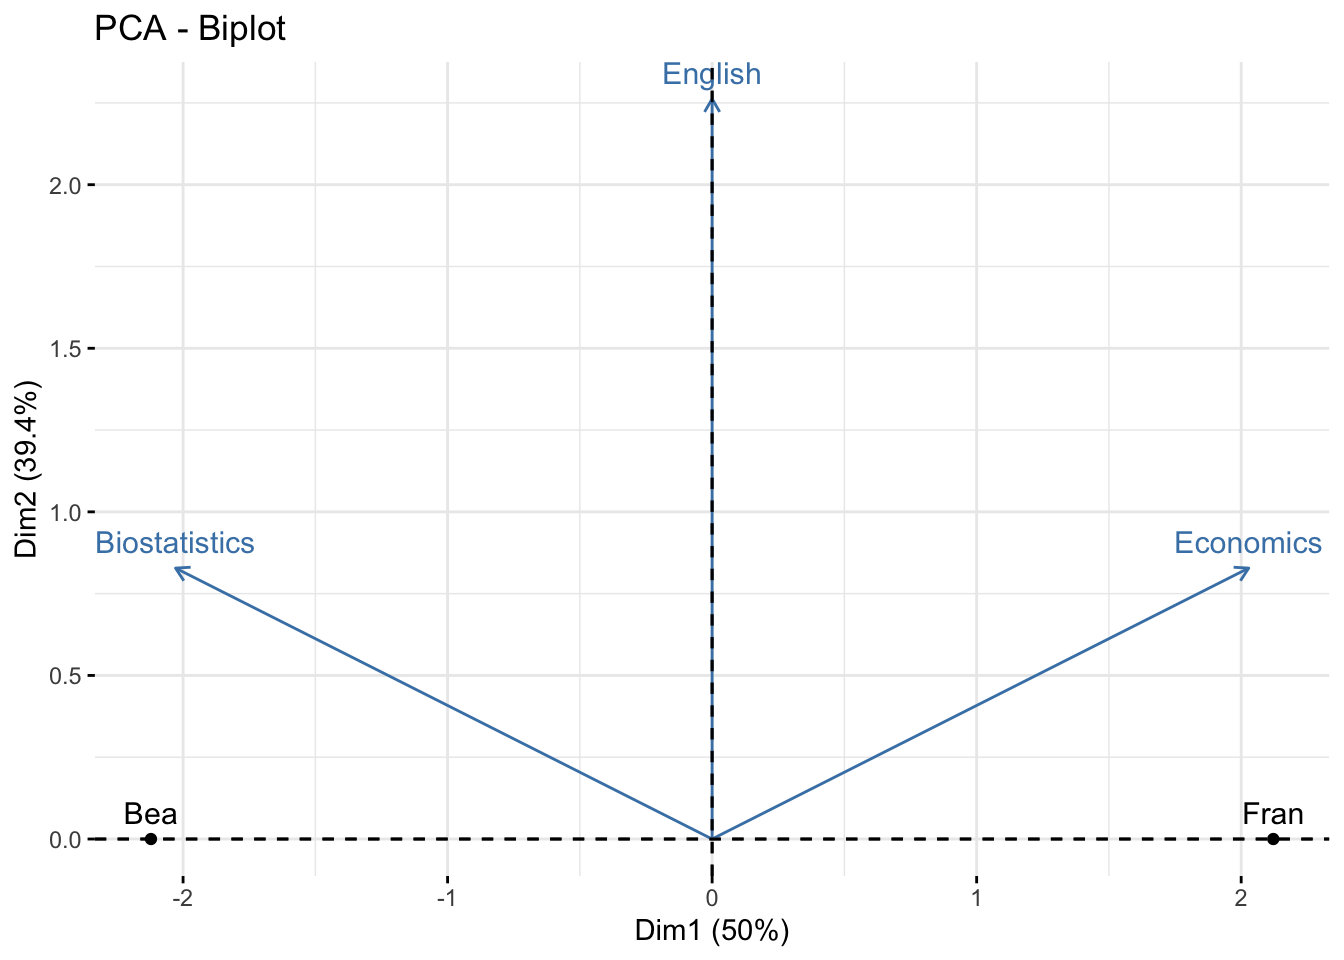This screenshot has height=960, width=1344.
Task: Select the Biostatistics variable label
Action: (x=175, y=543)
